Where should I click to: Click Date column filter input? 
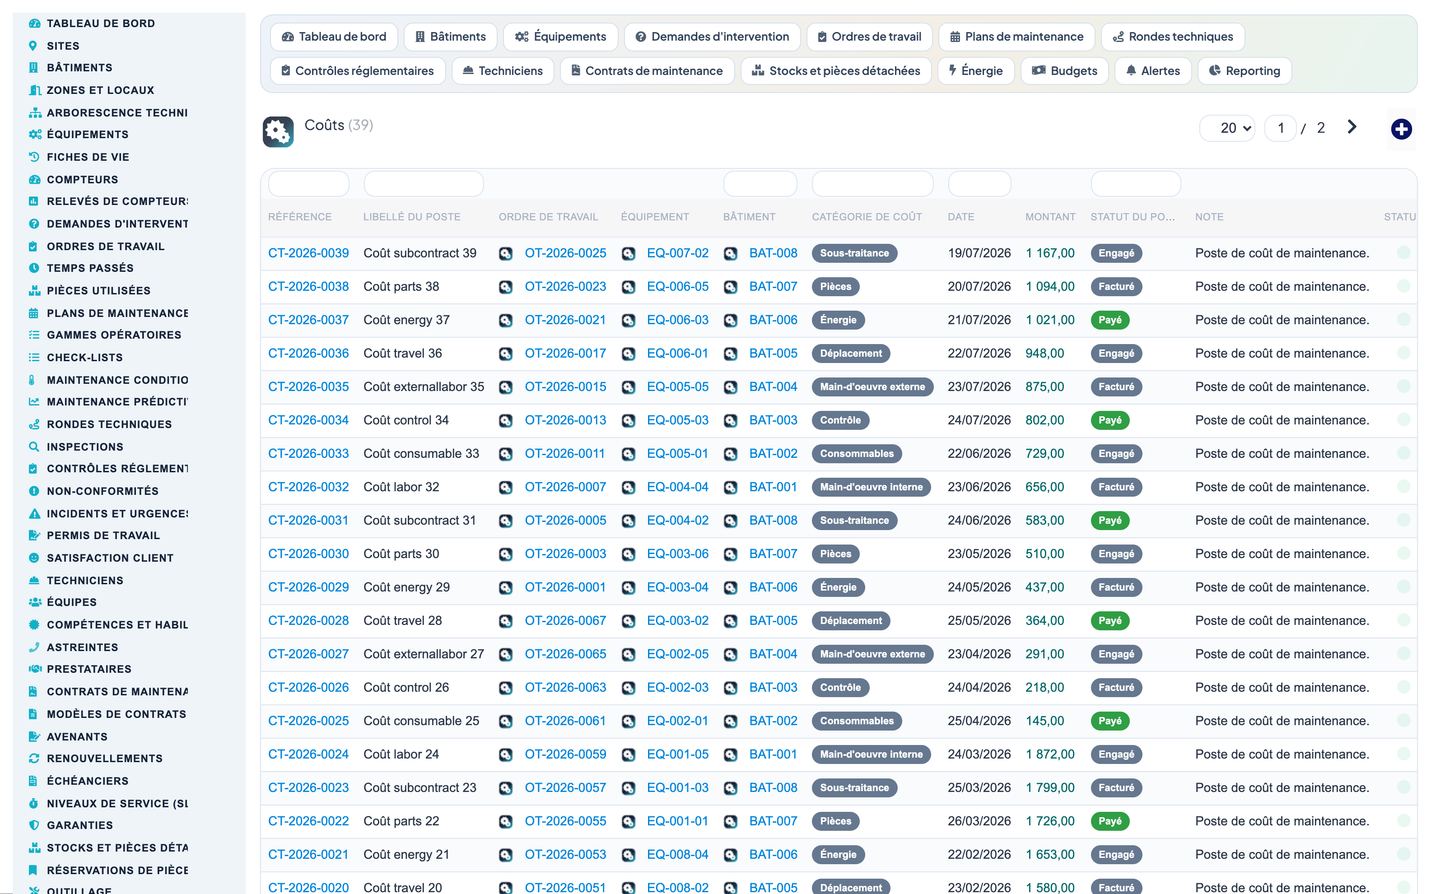979,184
